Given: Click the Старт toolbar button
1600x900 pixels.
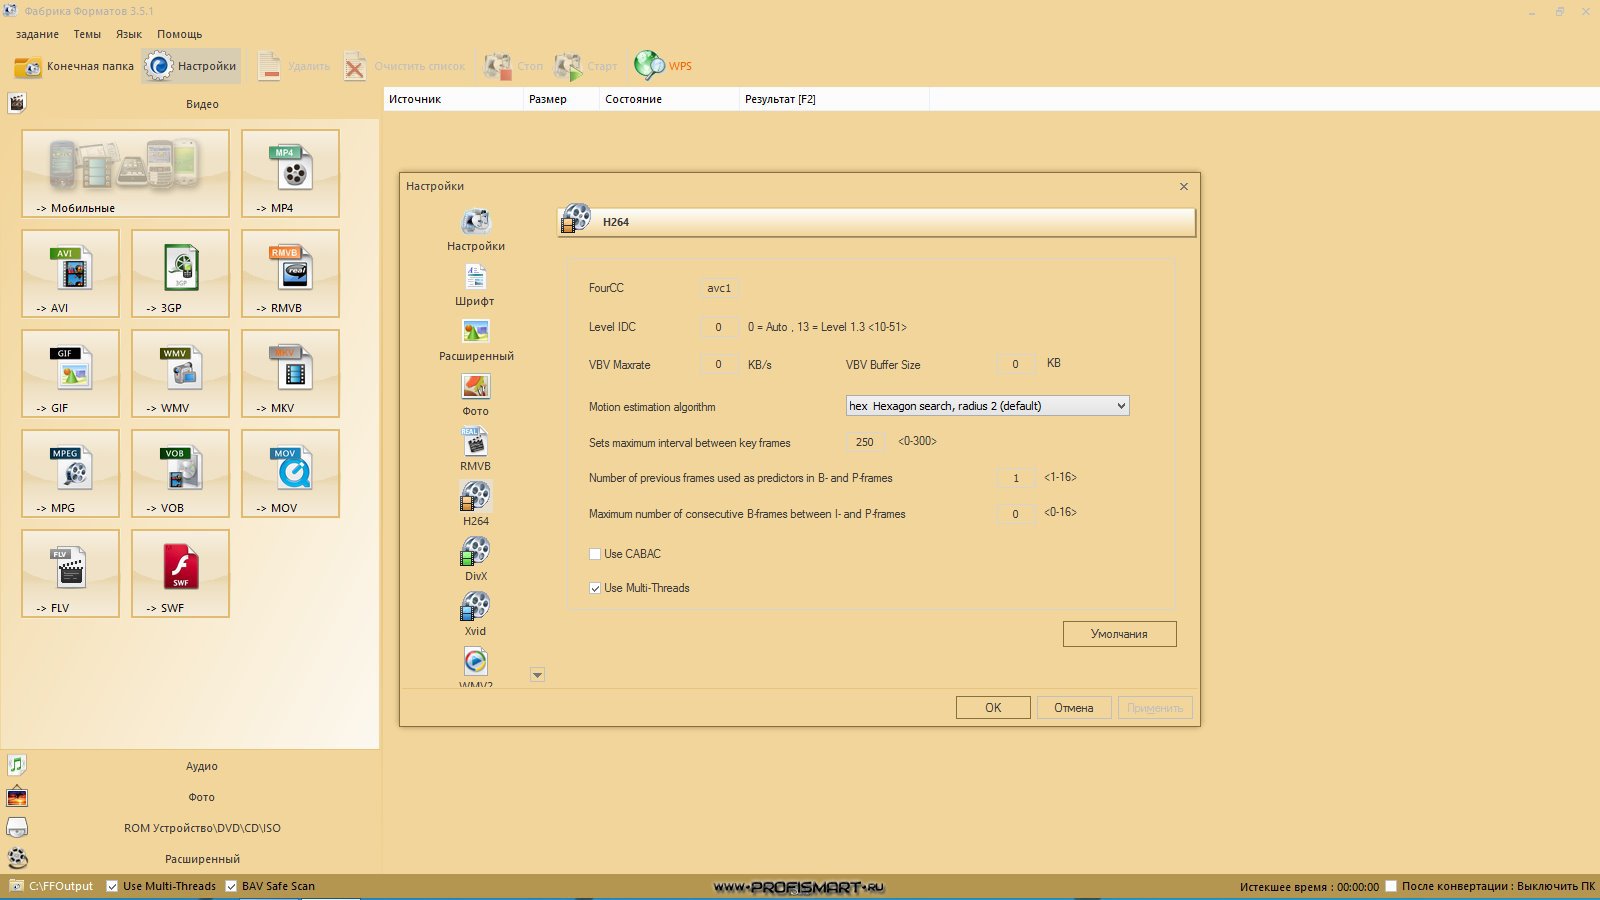Looking at the screenshot, I should point(586,66).
